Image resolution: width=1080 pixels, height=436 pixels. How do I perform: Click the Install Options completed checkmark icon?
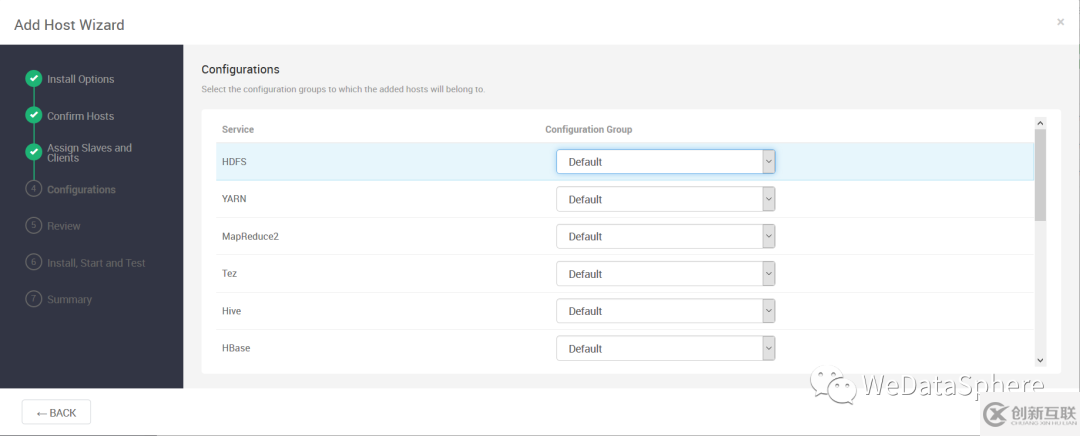(33, 79)
